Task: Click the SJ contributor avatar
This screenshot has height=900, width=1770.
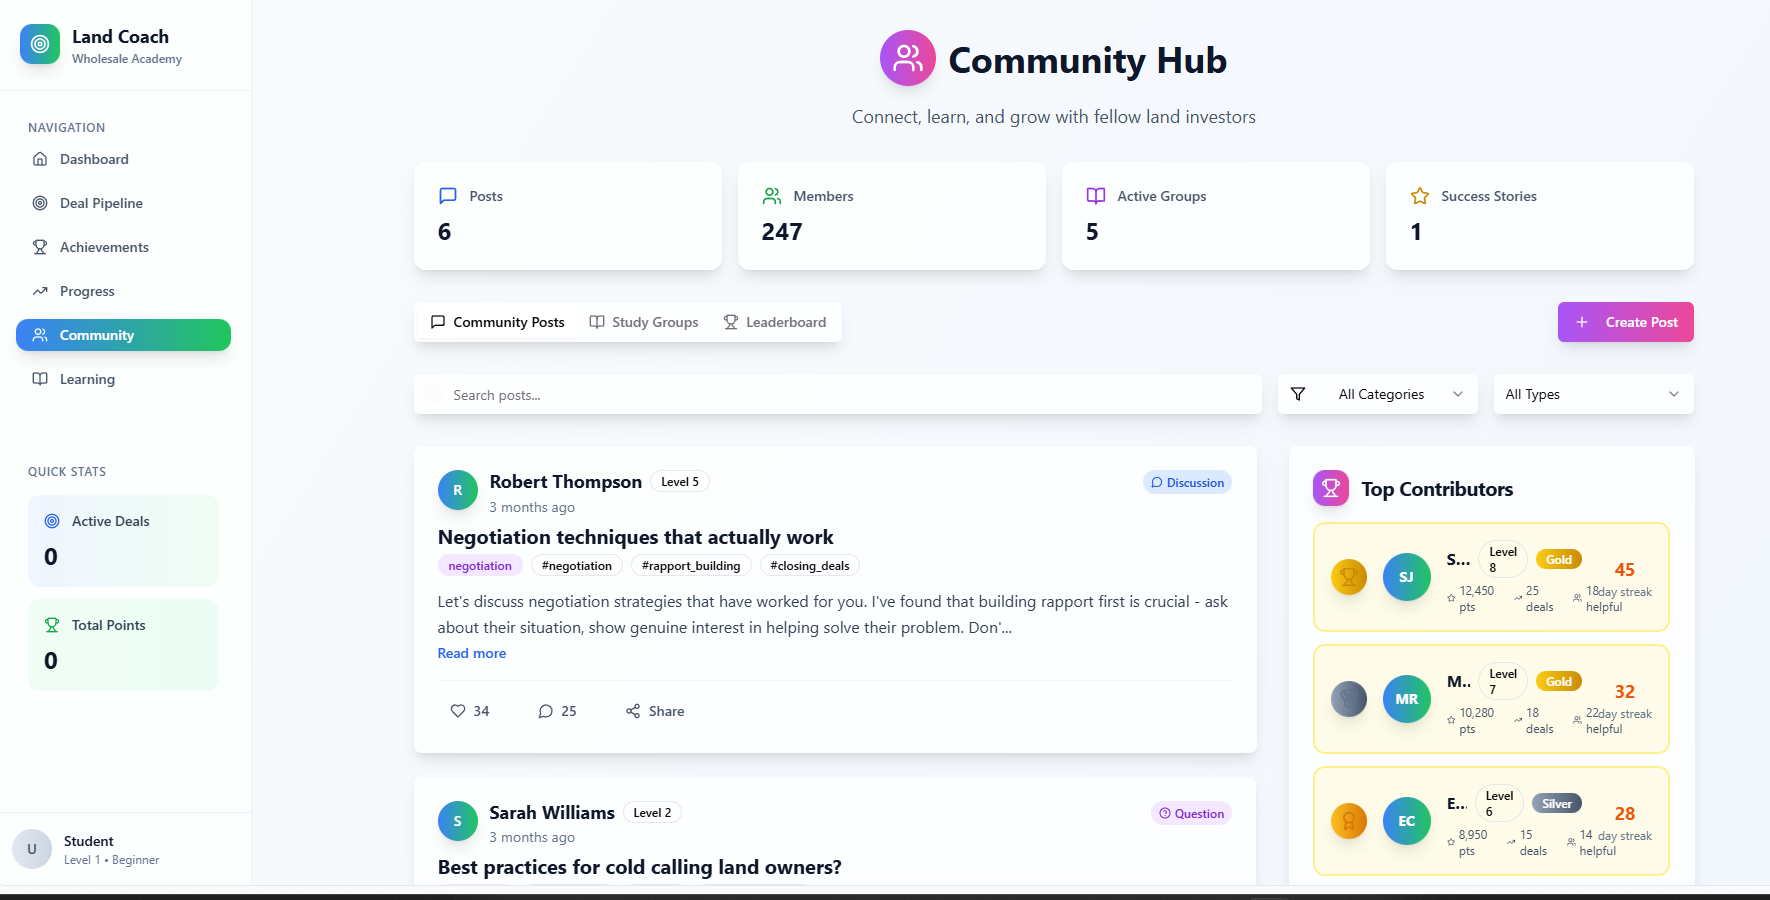Action: [x=1406, y=577]
